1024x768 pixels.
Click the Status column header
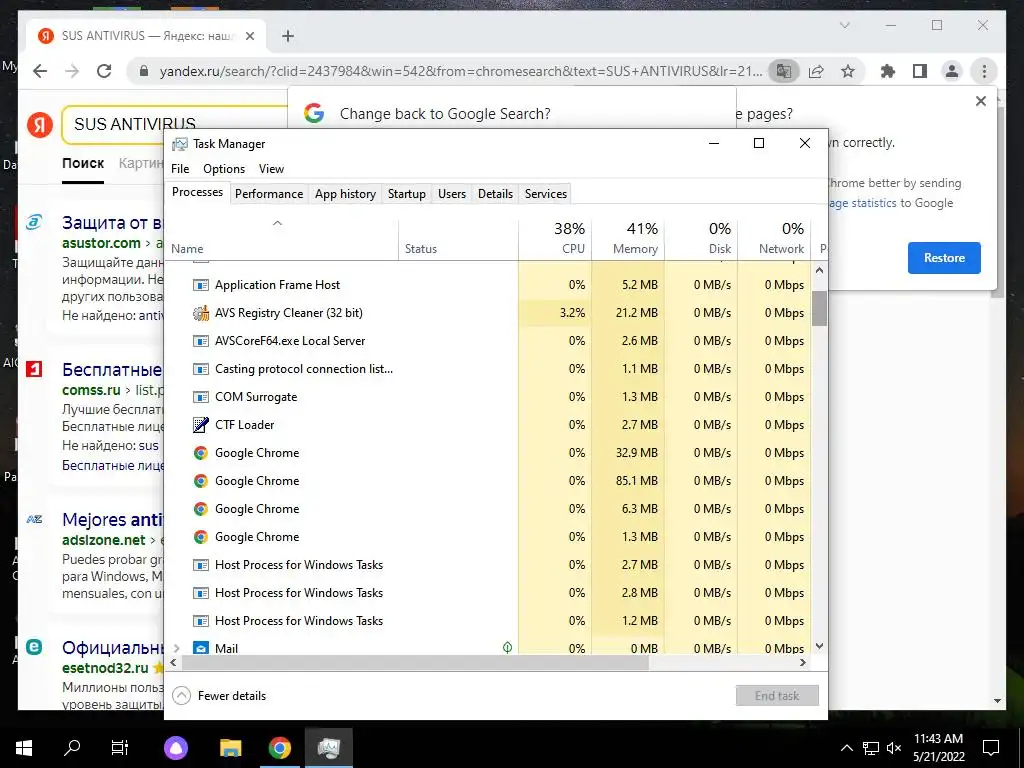click(458, 239)
